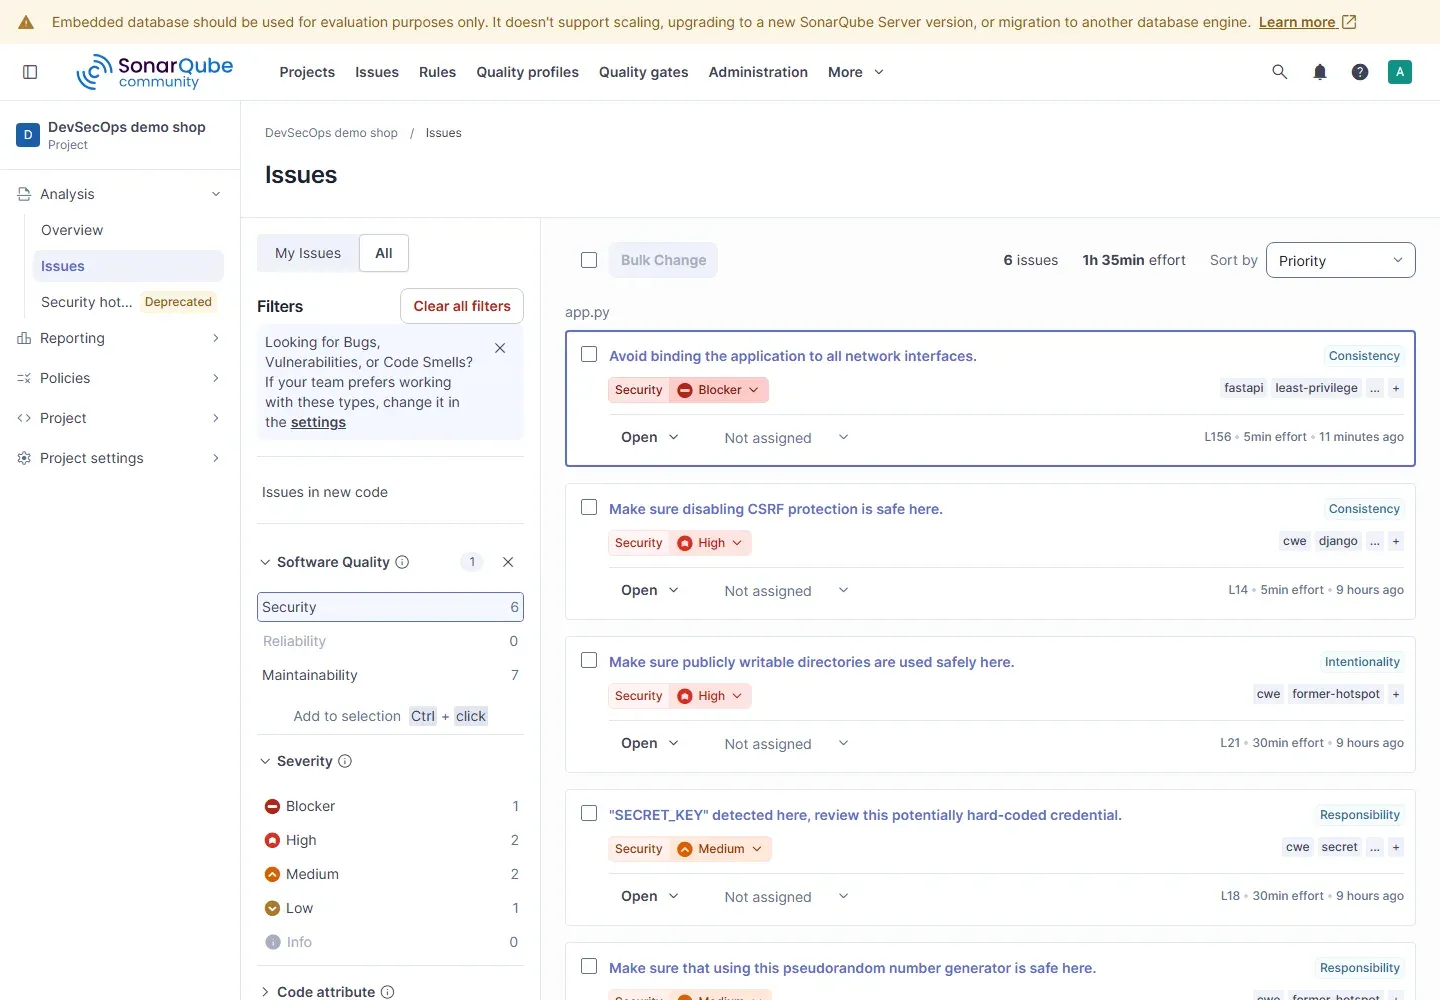Open Not assigned dropdown on SECRET_KEY issue
1440x1000 pixels.
pos(787,896)
